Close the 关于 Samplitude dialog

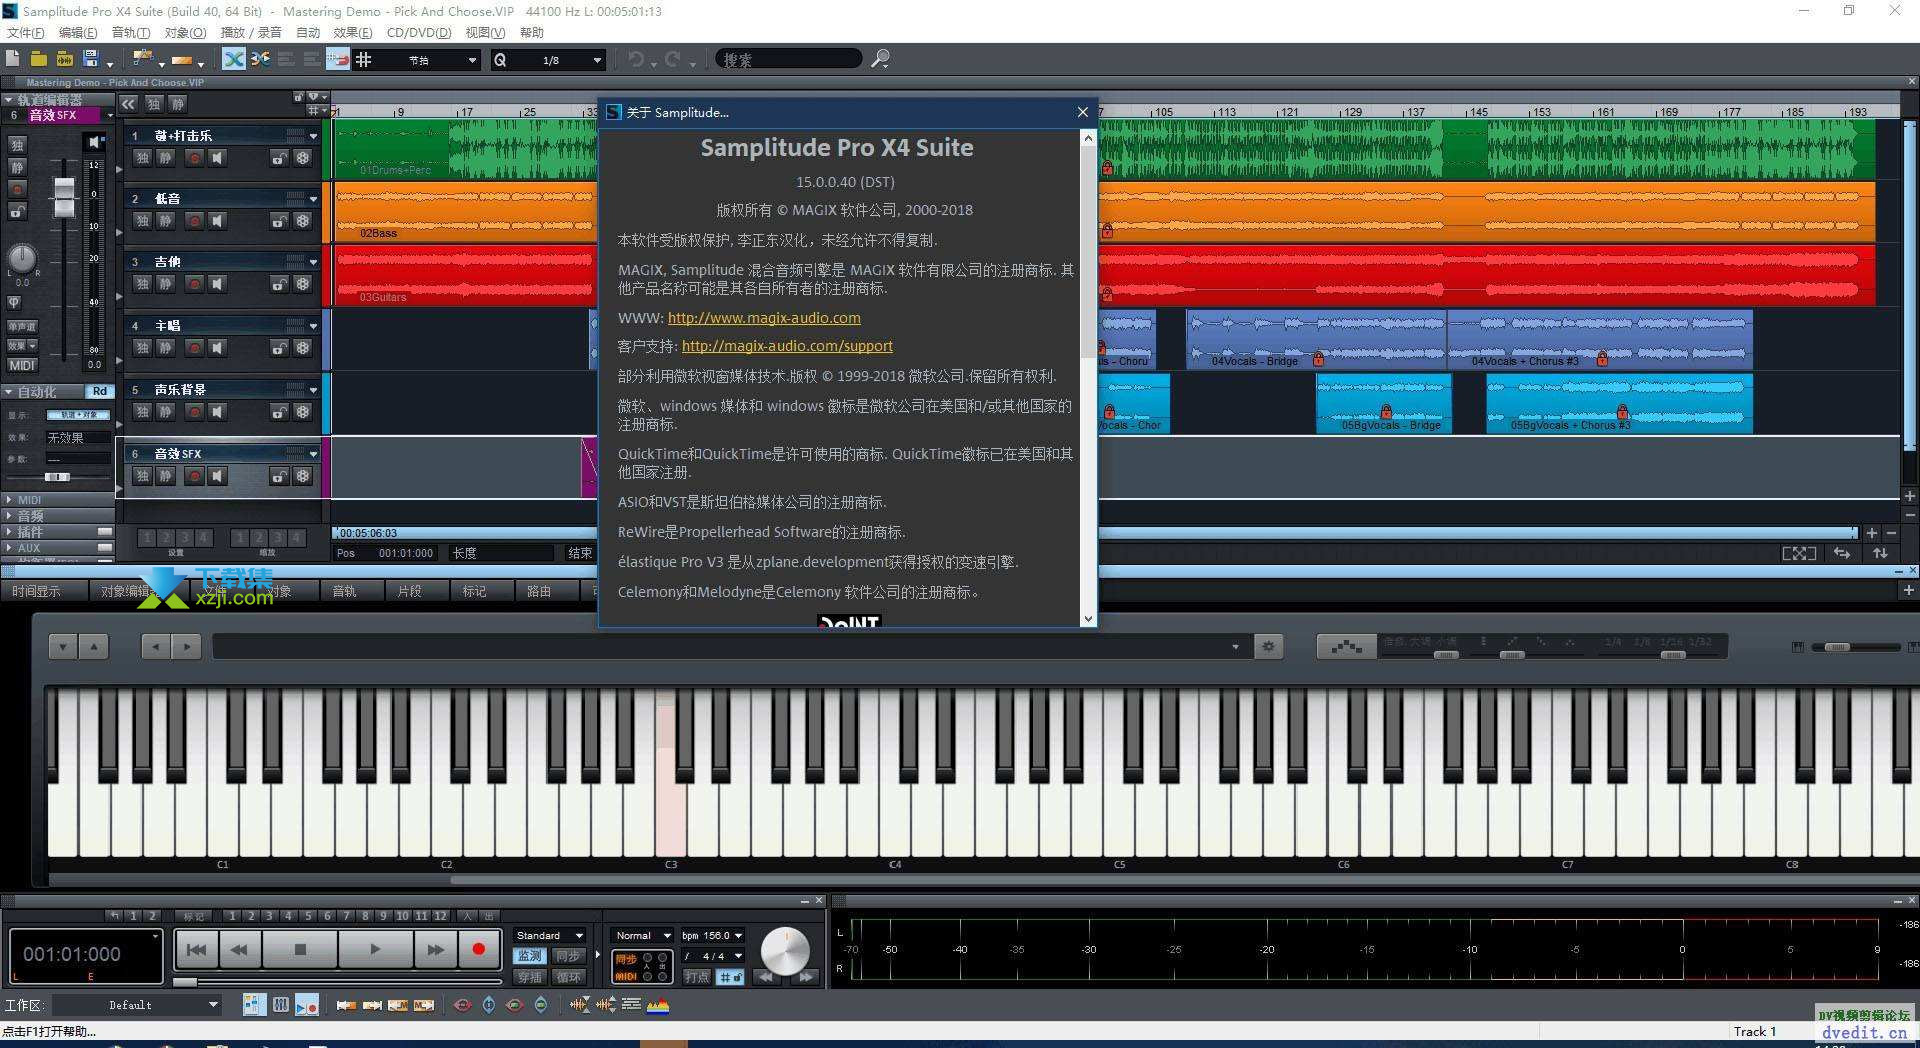click(1082, 112)
